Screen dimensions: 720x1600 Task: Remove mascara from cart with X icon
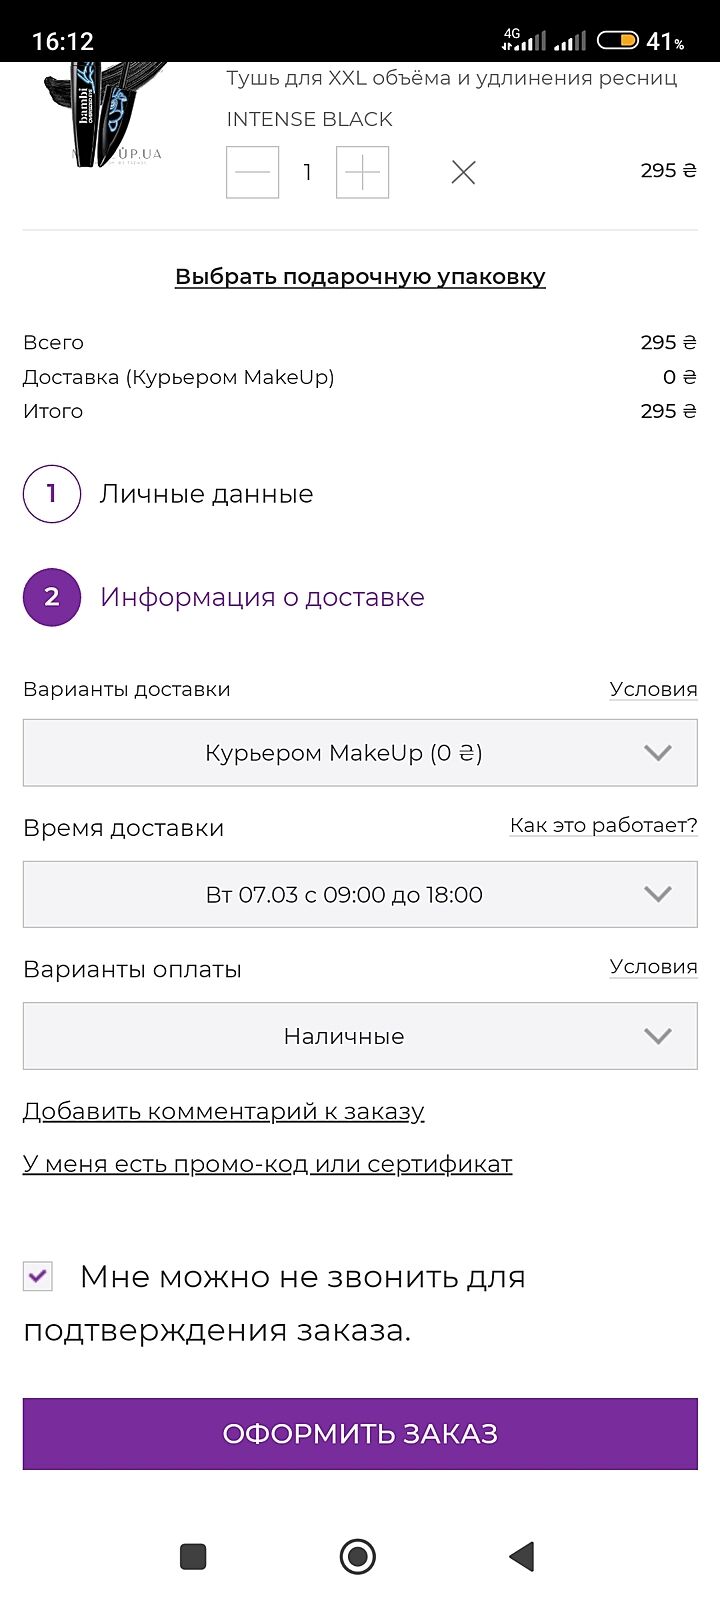(463, 172)
